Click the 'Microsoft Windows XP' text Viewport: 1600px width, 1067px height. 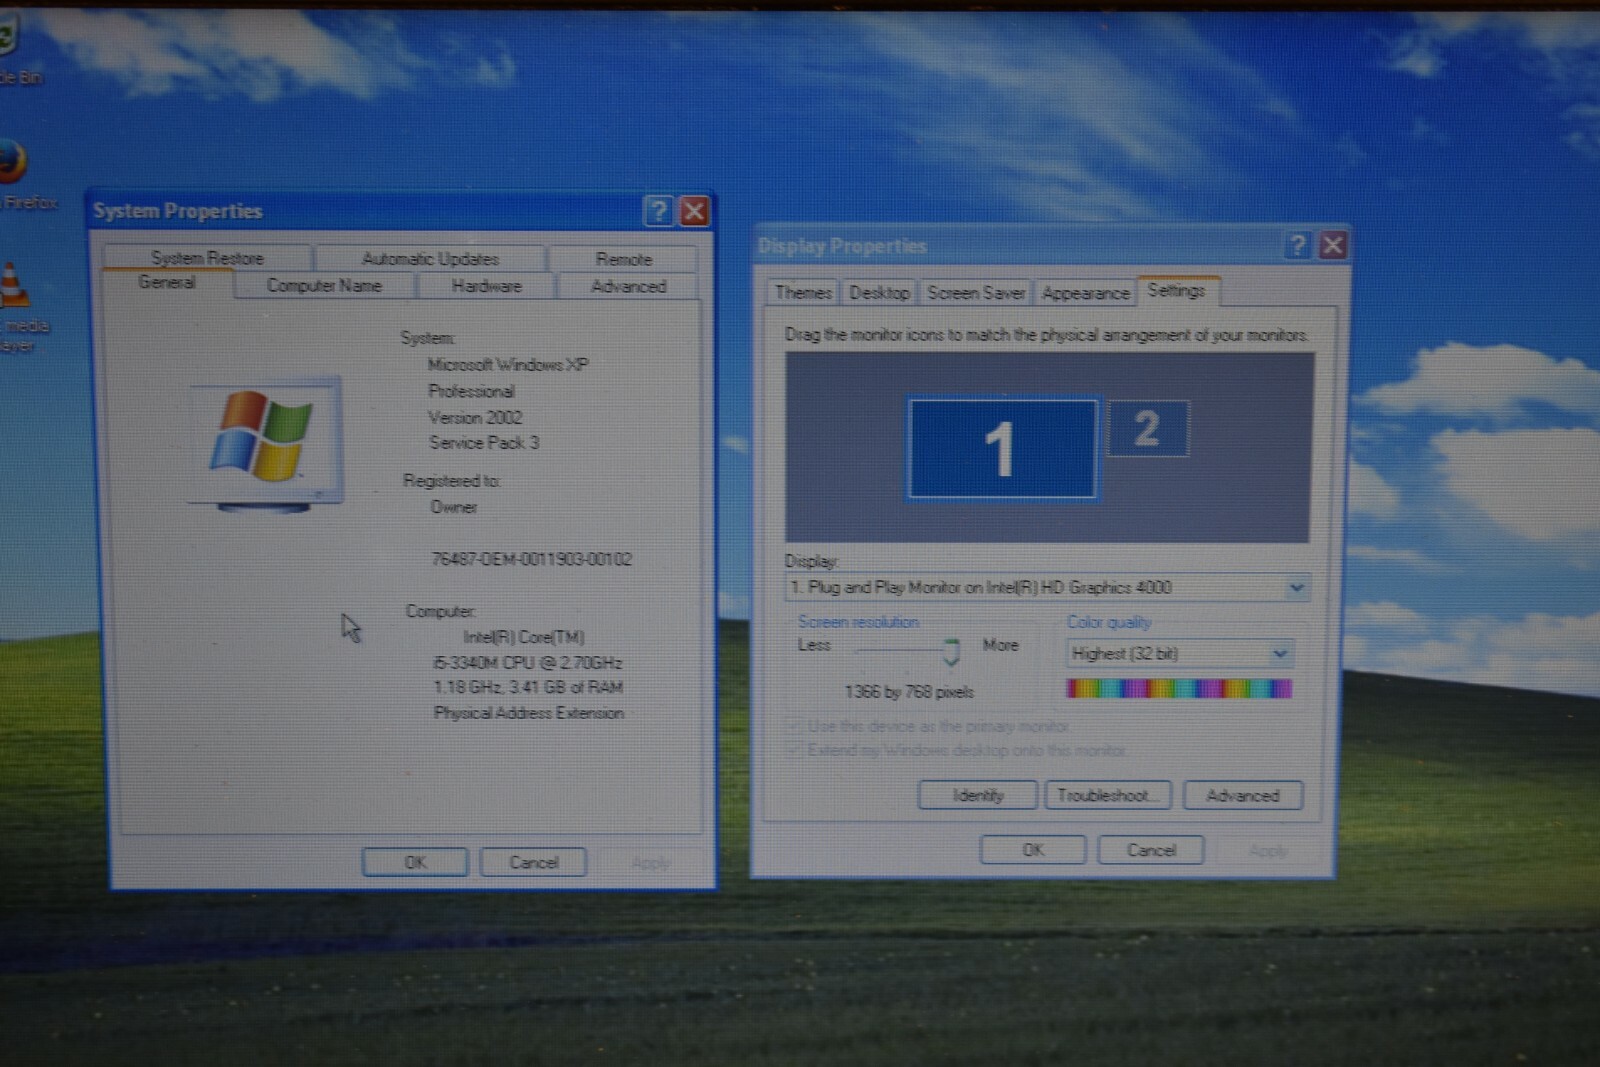pyautogui.click(x=508, y=365)
